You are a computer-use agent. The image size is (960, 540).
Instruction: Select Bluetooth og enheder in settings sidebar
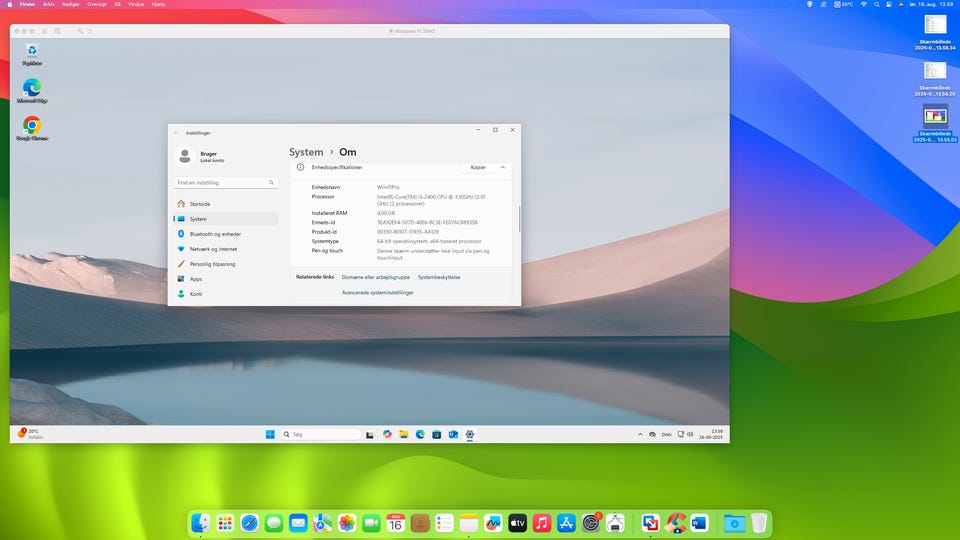tap(215, 234)
